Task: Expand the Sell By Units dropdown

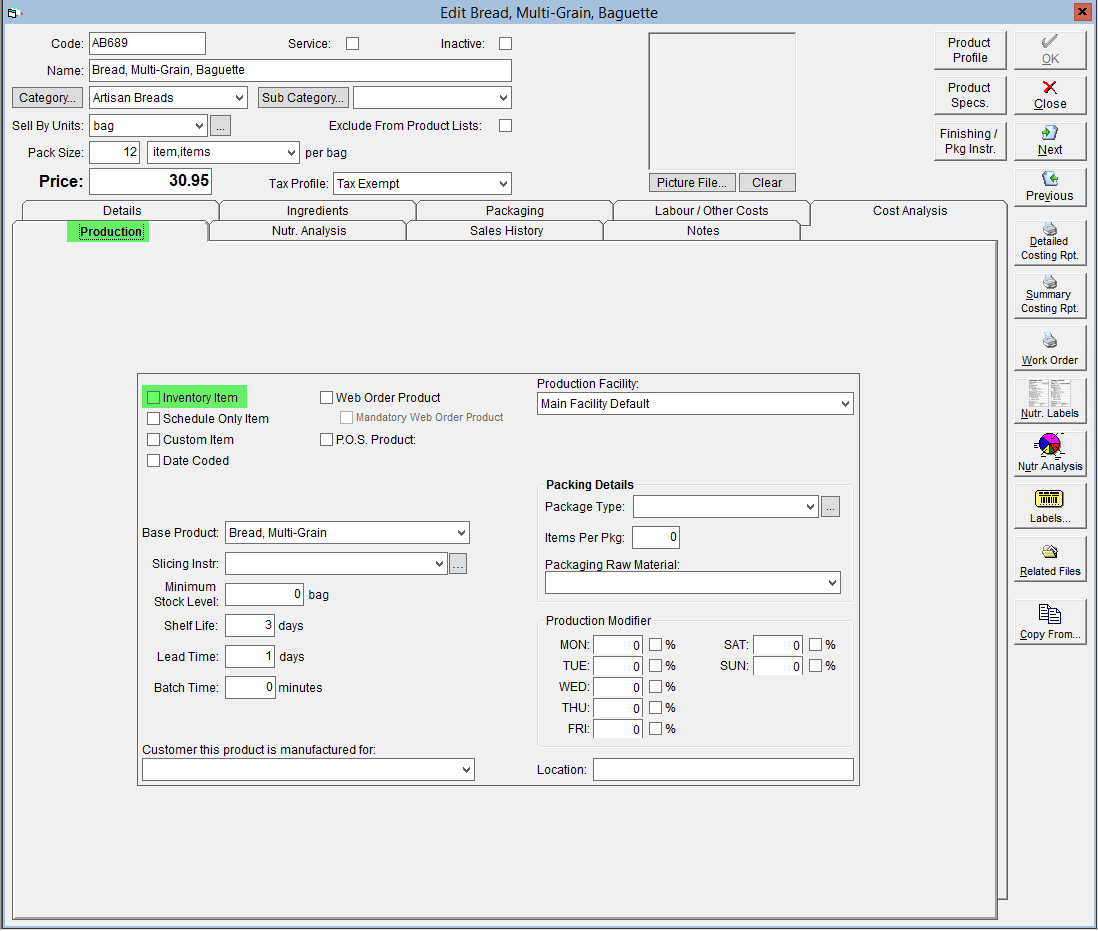Action: pos(200,126)
